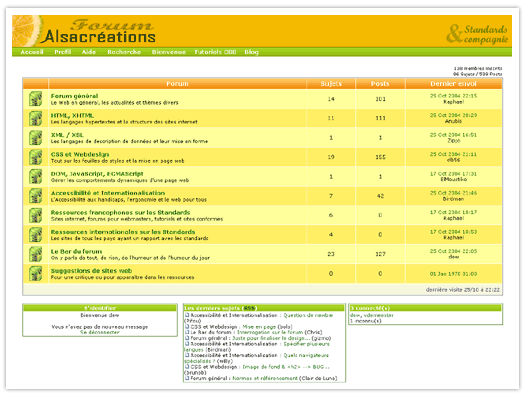Open Suggestions de sites web link
The height and width of the screenshot is (396, 525).
point(91,271)
